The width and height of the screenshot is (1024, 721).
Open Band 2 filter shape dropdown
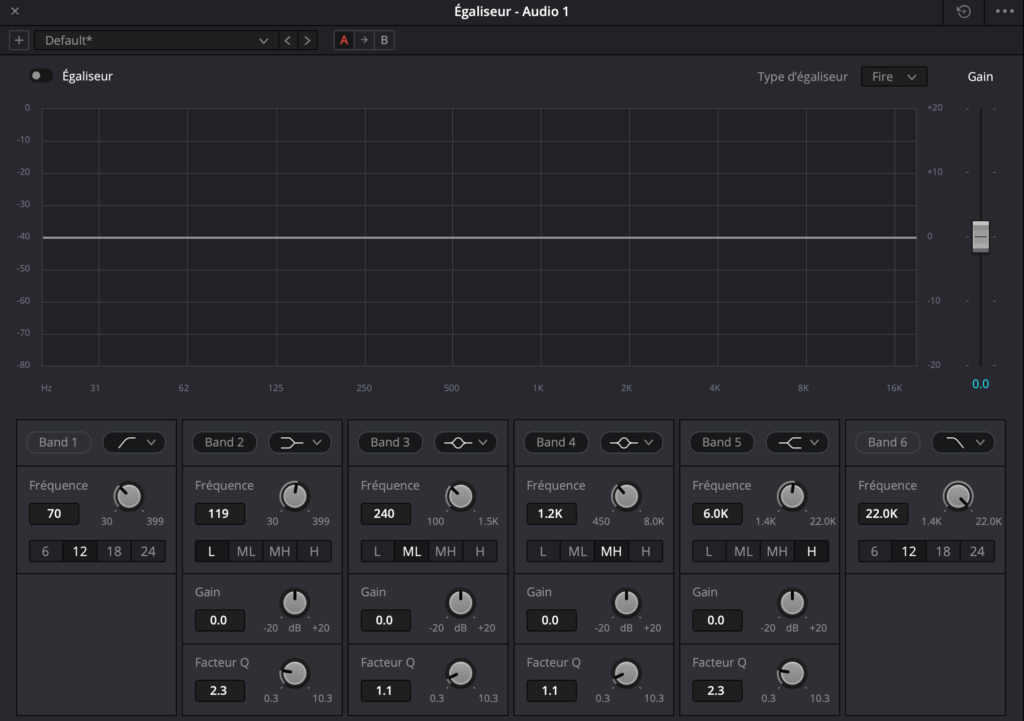300,442
